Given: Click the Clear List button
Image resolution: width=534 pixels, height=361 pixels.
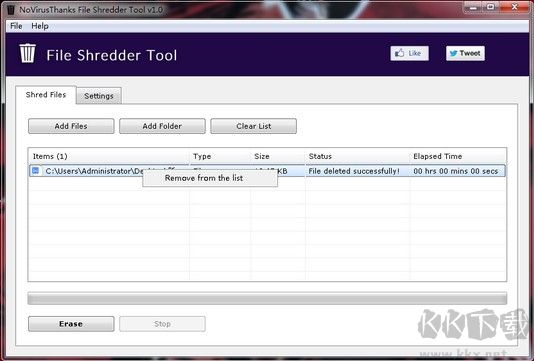Looking at the screenshot, I should click(253, 126).
